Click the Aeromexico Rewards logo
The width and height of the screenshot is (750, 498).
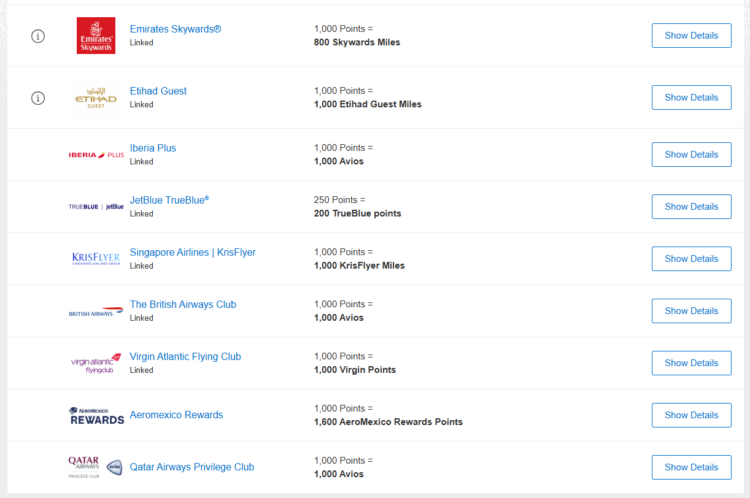point(97,416)
